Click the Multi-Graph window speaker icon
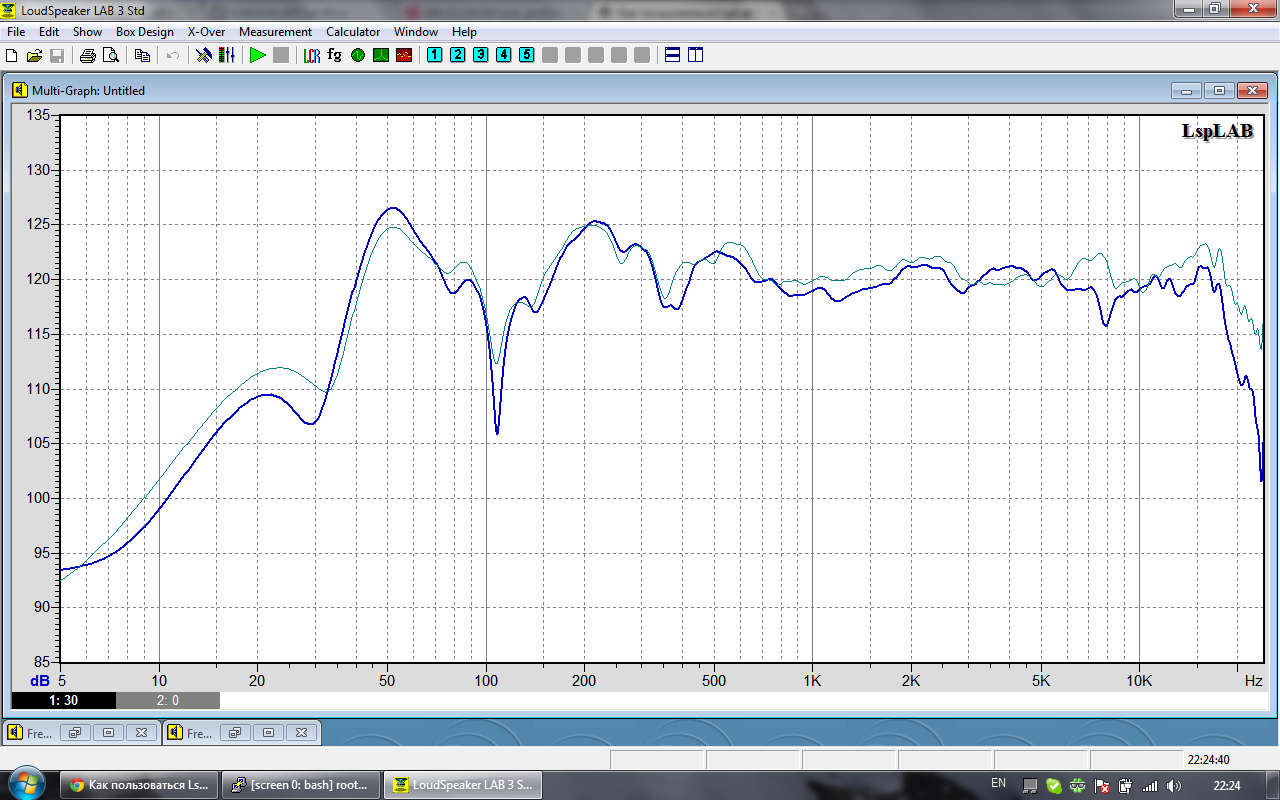The width and height of the screenshot is (1280, 800). pos(19,90)
